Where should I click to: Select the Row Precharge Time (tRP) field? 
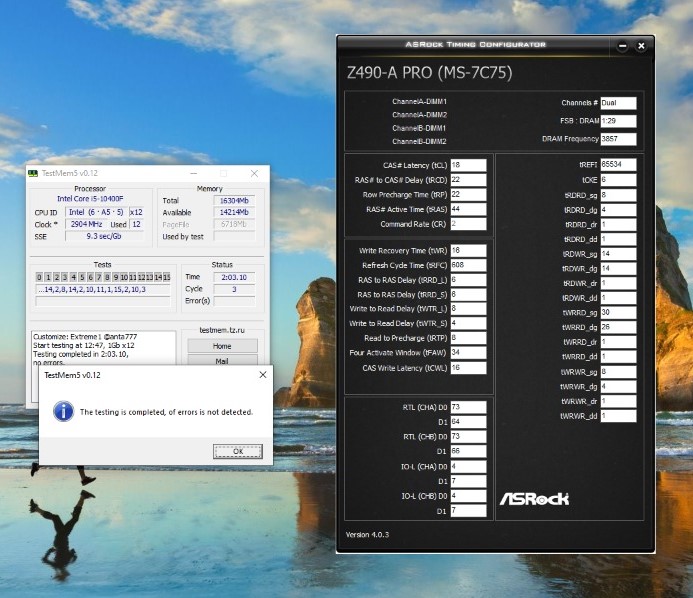coord(468,194)
